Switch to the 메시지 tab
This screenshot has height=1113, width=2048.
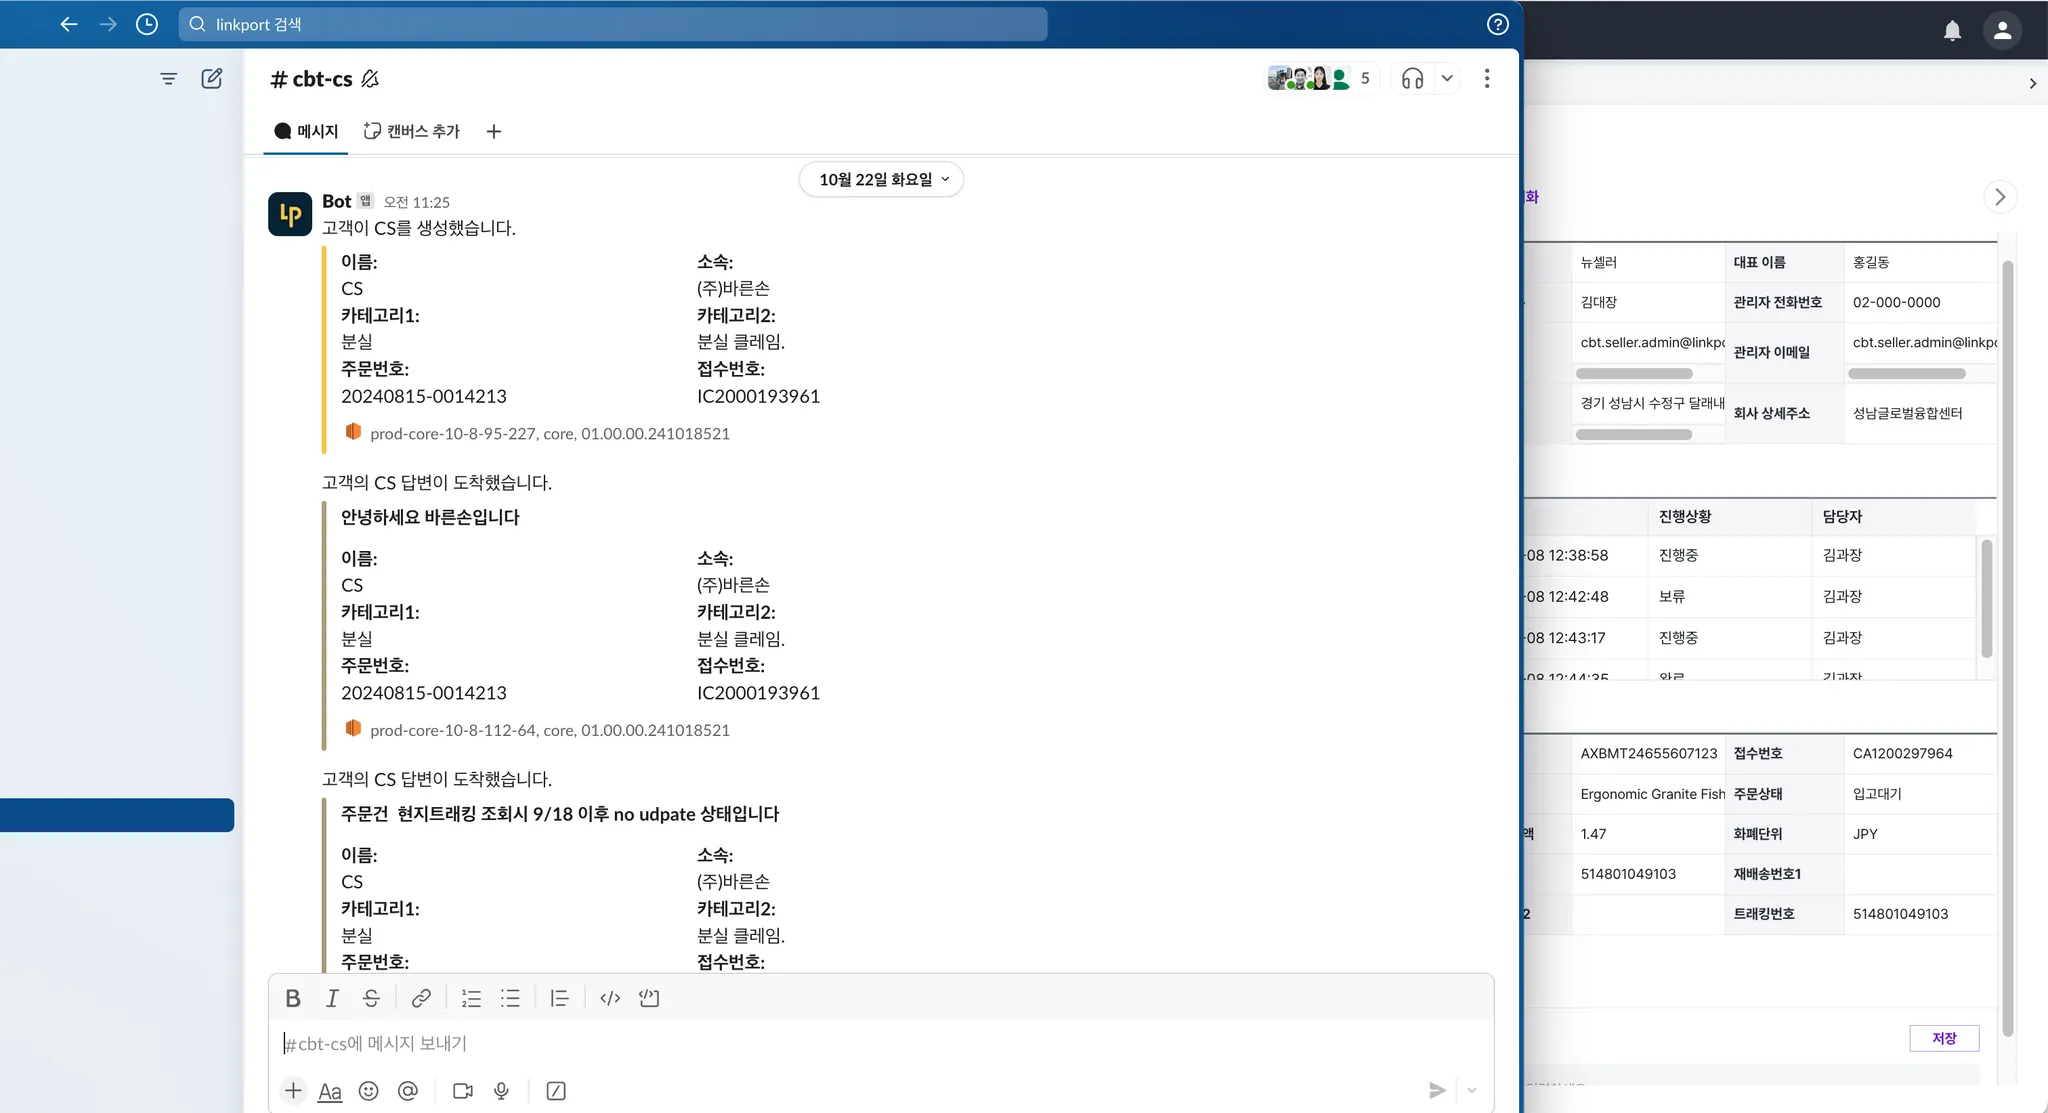pyautogui.click(x=306, y=131)
